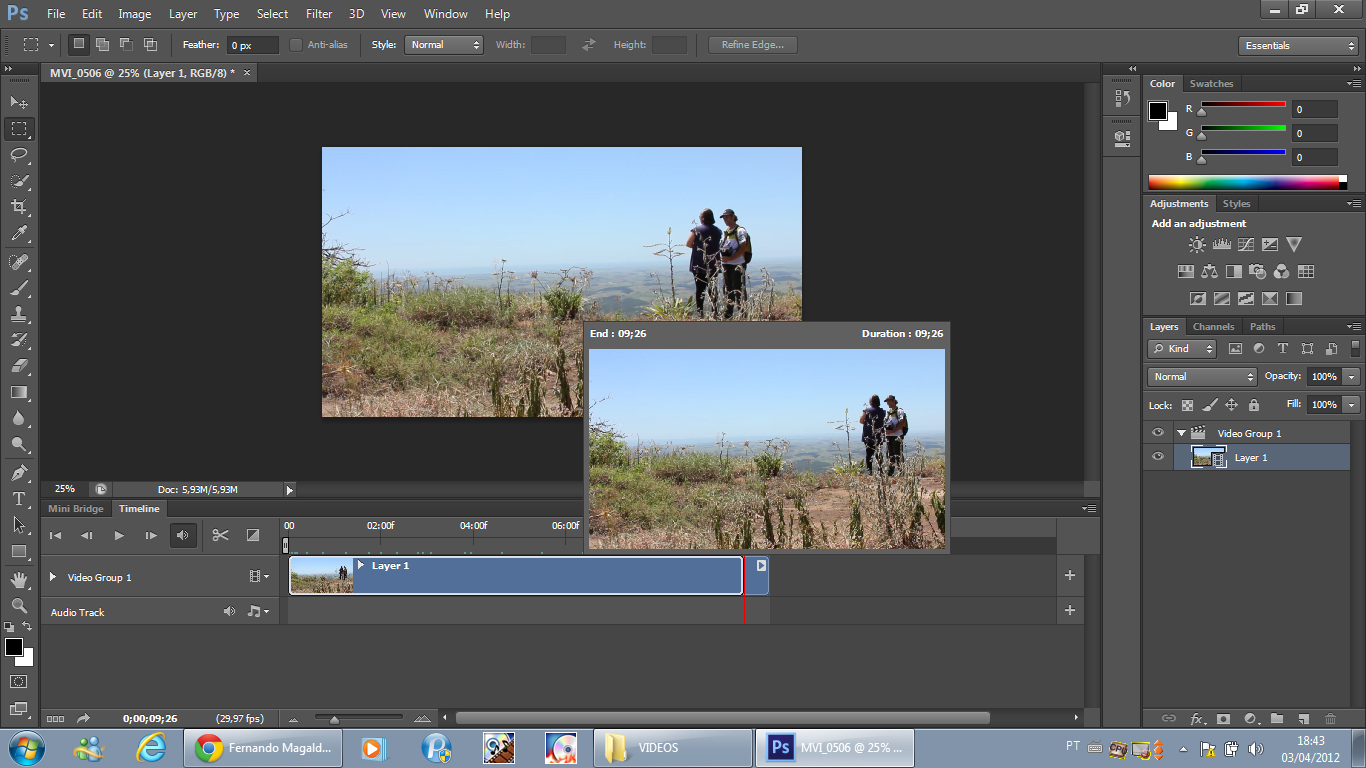This screenshot has height=768, width=1366.
Task: Mute audio playback in the Timeline
Action: click(184, 535)
